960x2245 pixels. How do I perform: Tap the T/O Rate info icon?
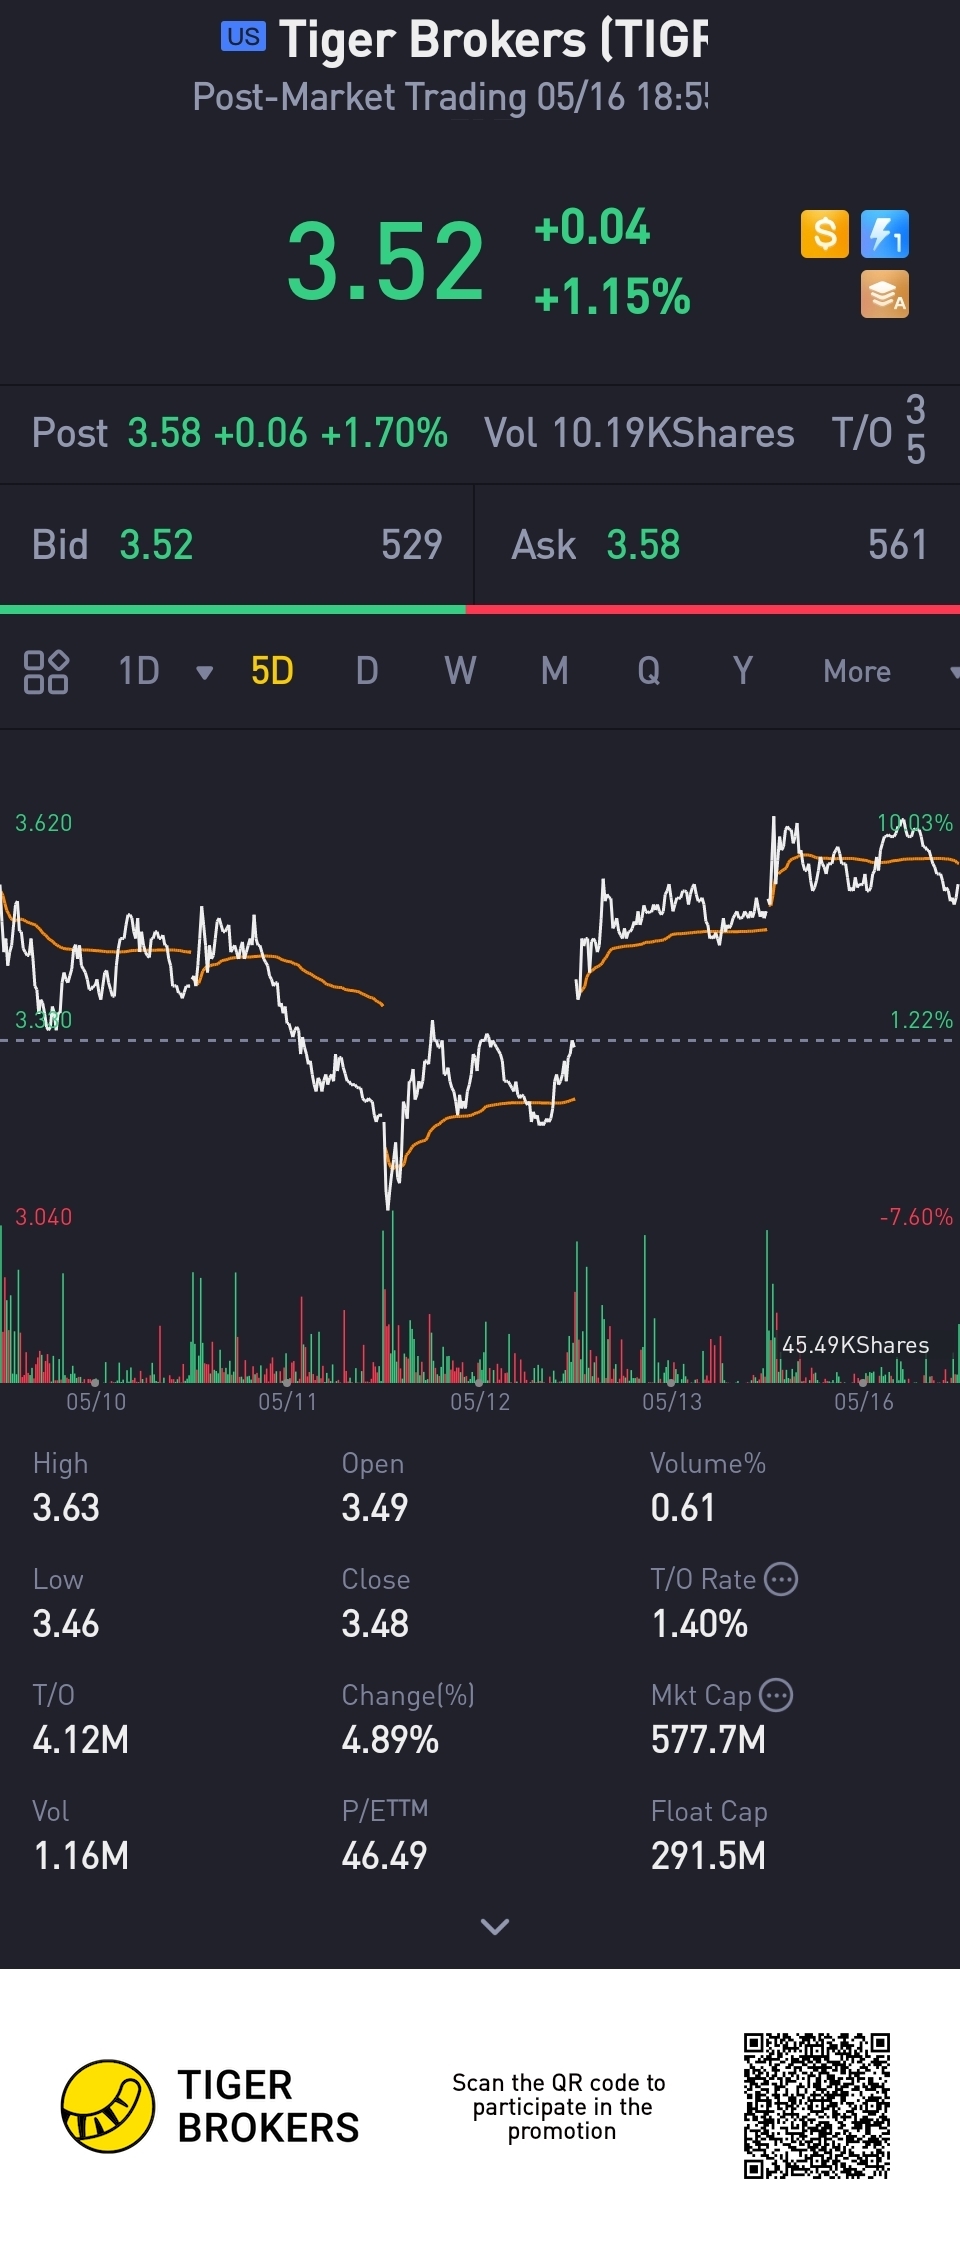click(x=781, y=1579)
